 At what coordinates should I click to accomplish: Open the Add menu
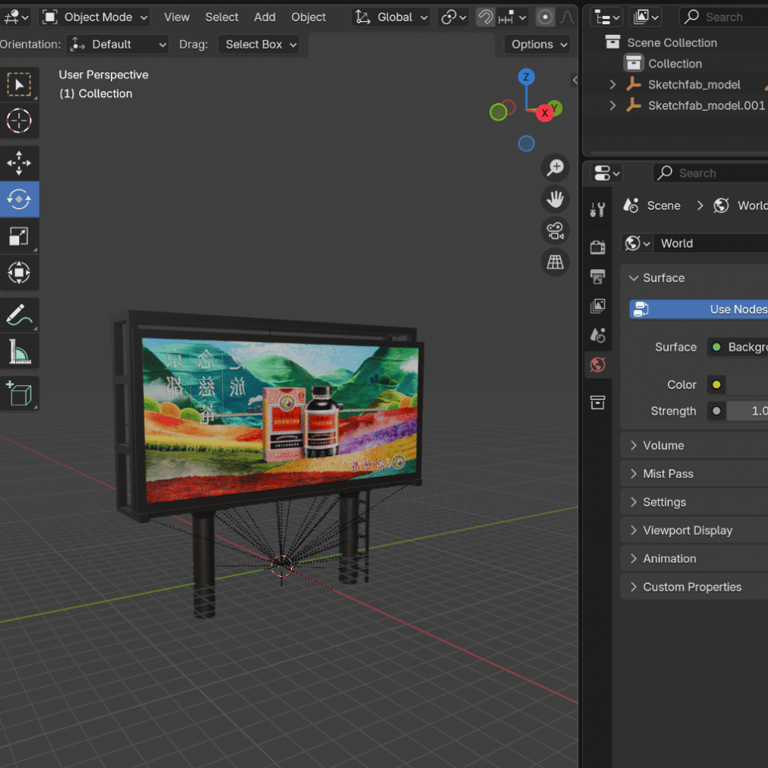click(264, 17)
